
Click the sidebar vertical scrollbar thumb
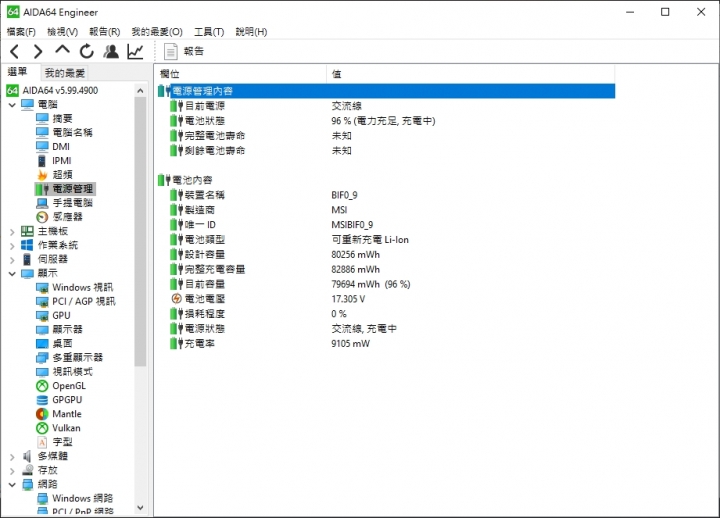coord(140,231)
